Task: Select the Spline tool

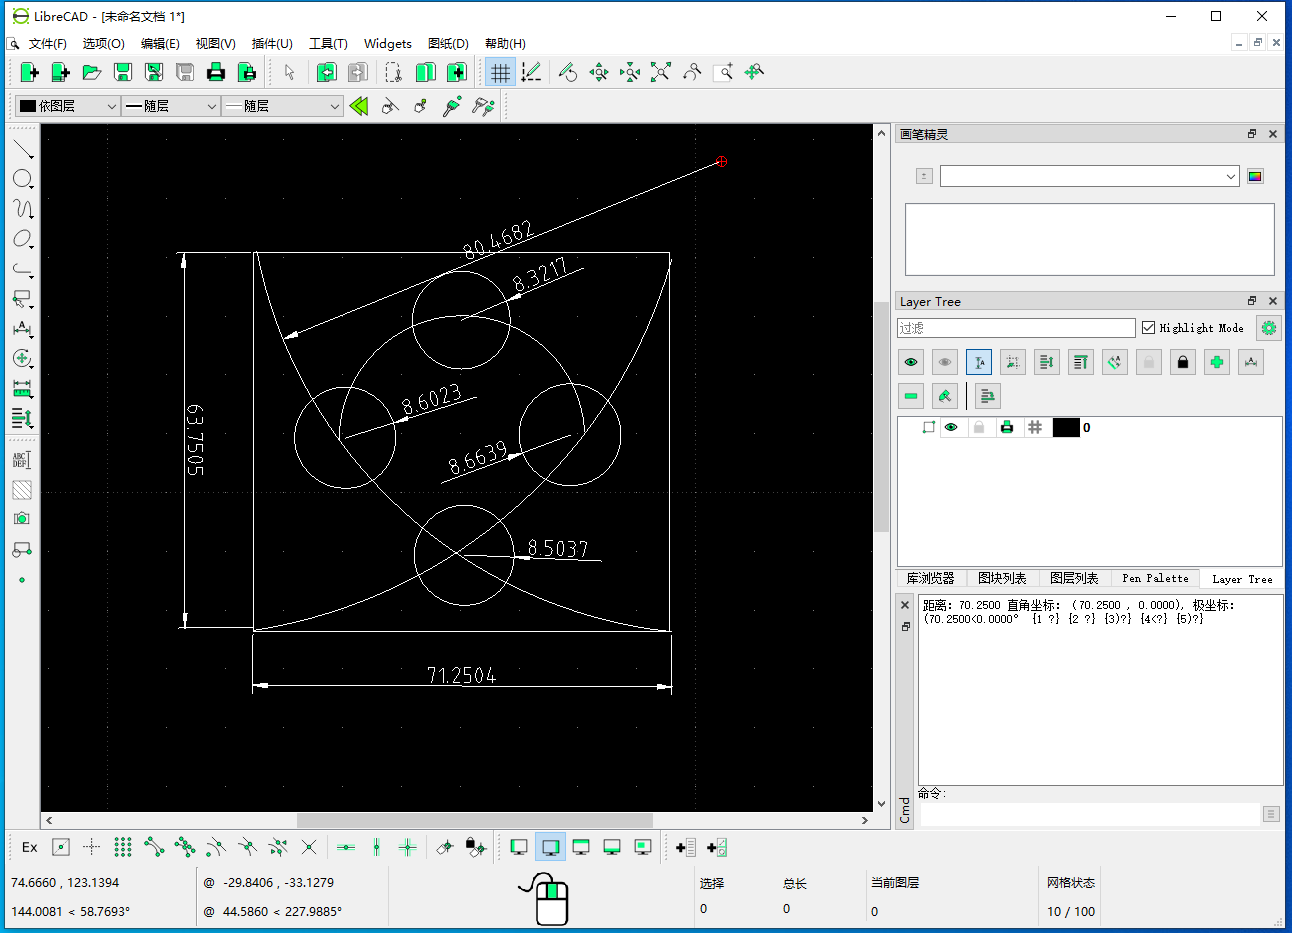Action: [23, 208]
